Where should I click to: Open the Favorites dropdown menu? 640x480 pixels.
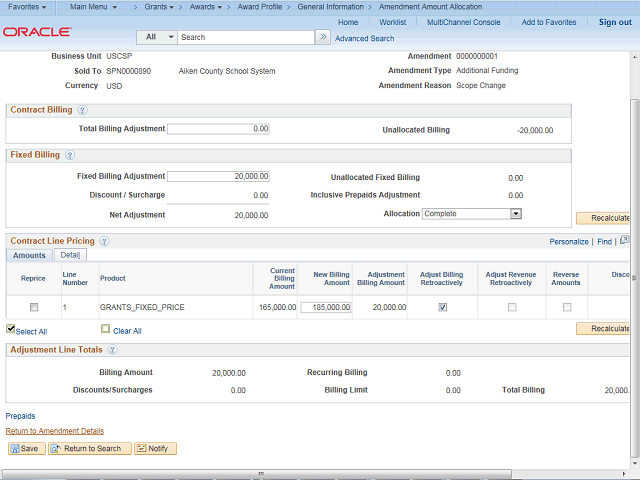[27, 7]
